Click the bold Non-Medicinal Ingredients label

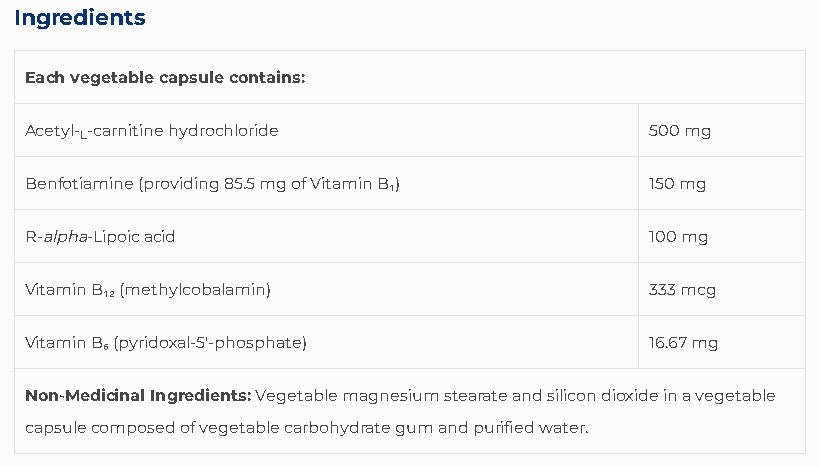coord(138,396)
